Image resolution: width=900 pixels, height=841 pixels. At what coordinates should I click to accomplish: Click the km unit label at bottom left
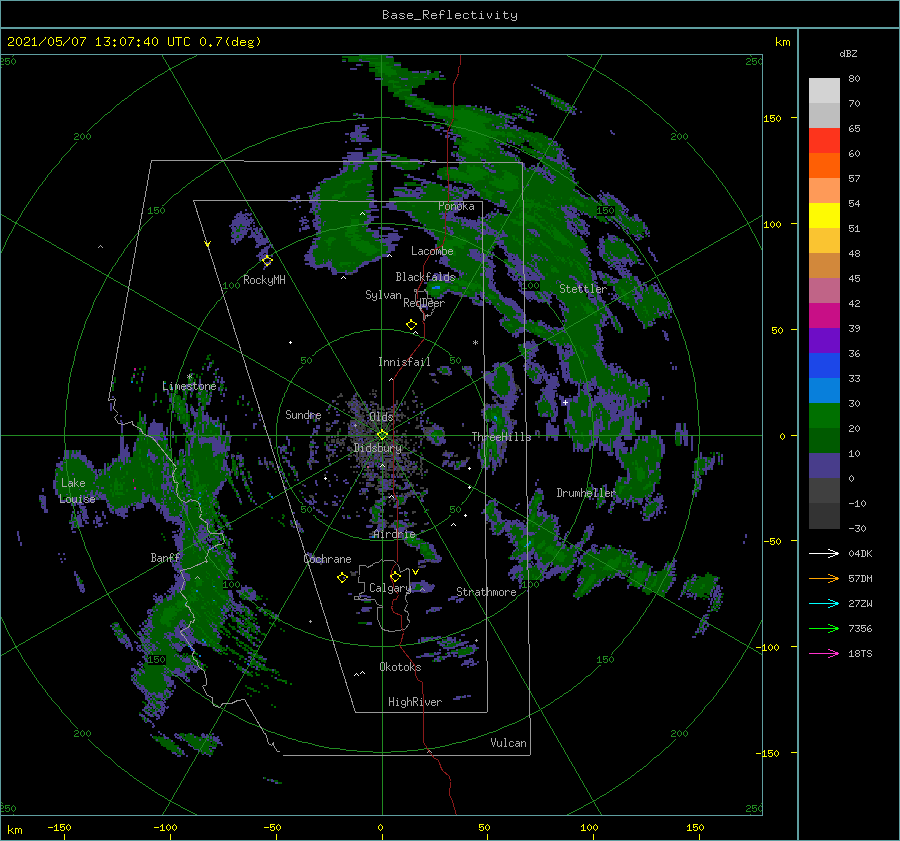tap(15, 830)
